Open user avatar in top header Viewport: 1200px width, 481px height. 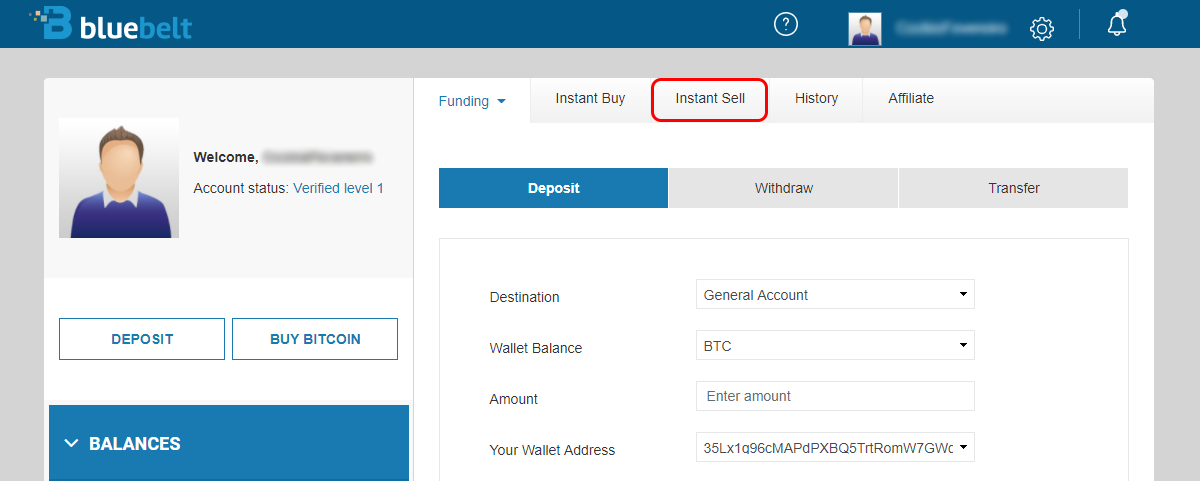click(865, 29)
